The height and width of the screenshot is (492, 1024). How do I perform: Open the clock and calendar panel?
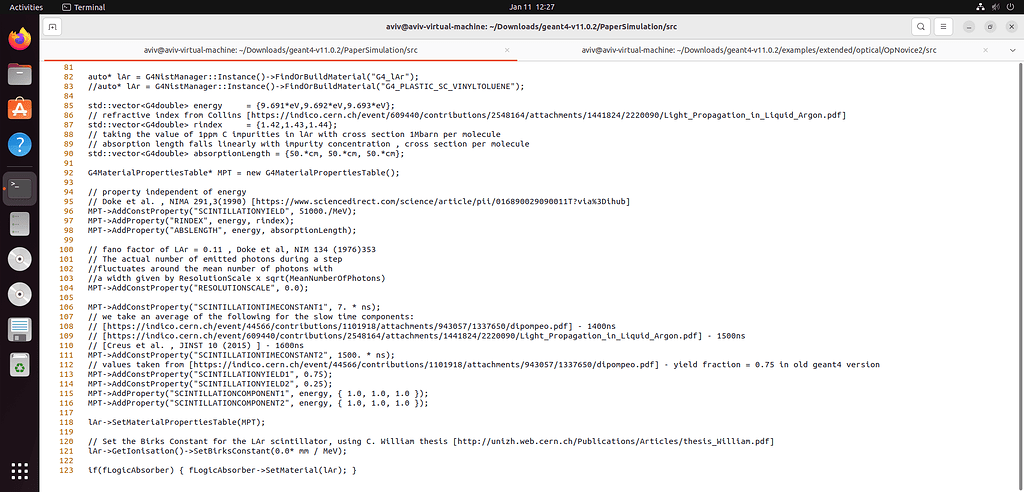(x=512, y=6)
